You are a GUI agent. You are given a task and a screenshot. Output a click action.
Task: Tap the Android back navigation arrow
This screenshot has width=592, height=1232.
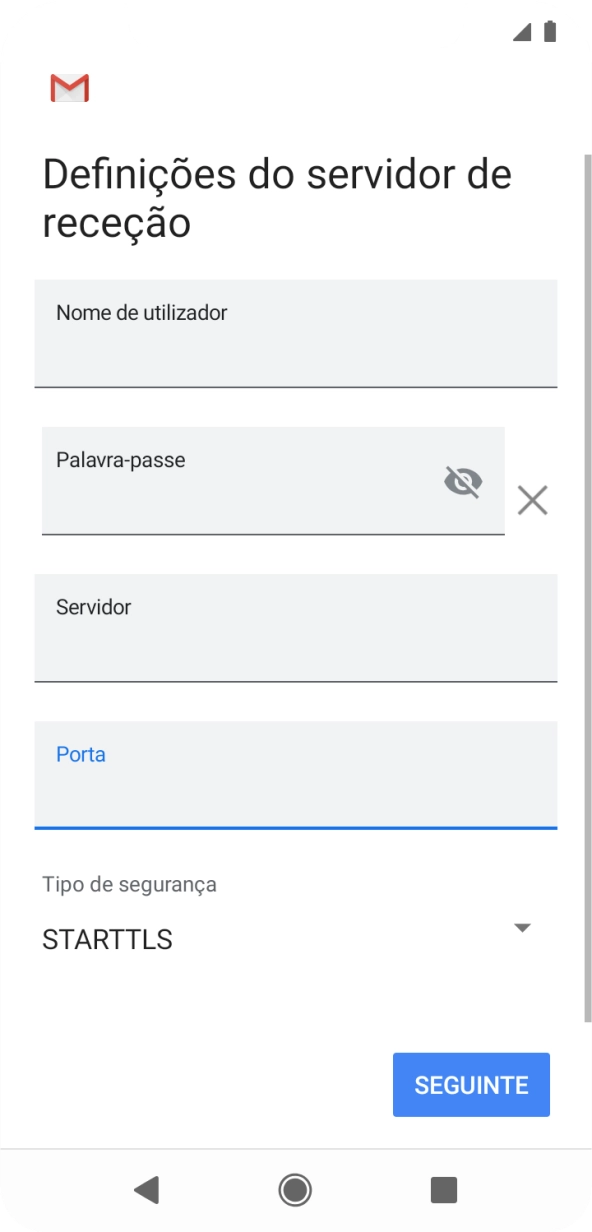(x=148, y=1190)
